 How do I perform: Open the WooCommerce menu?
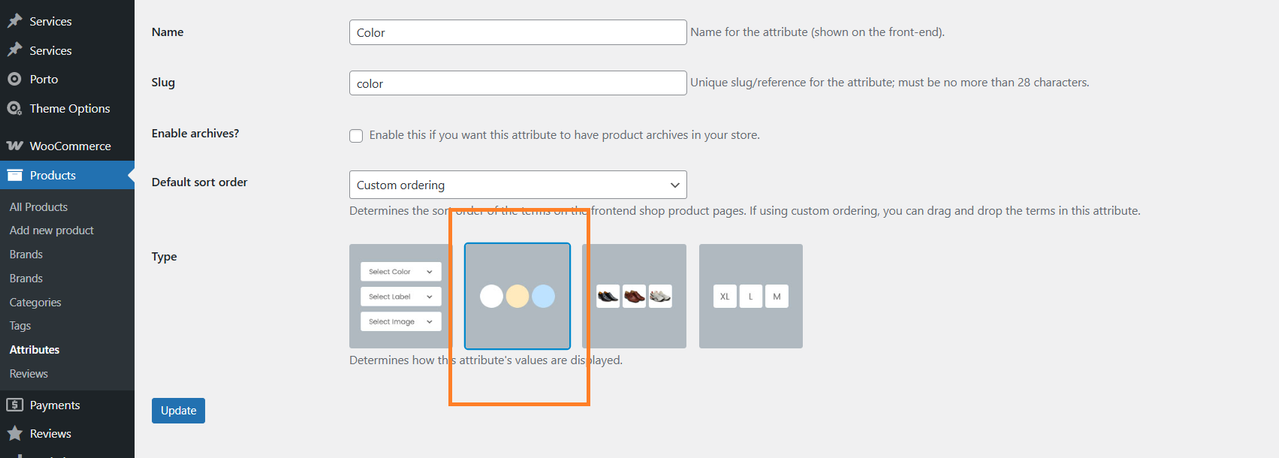click(67, 146)
